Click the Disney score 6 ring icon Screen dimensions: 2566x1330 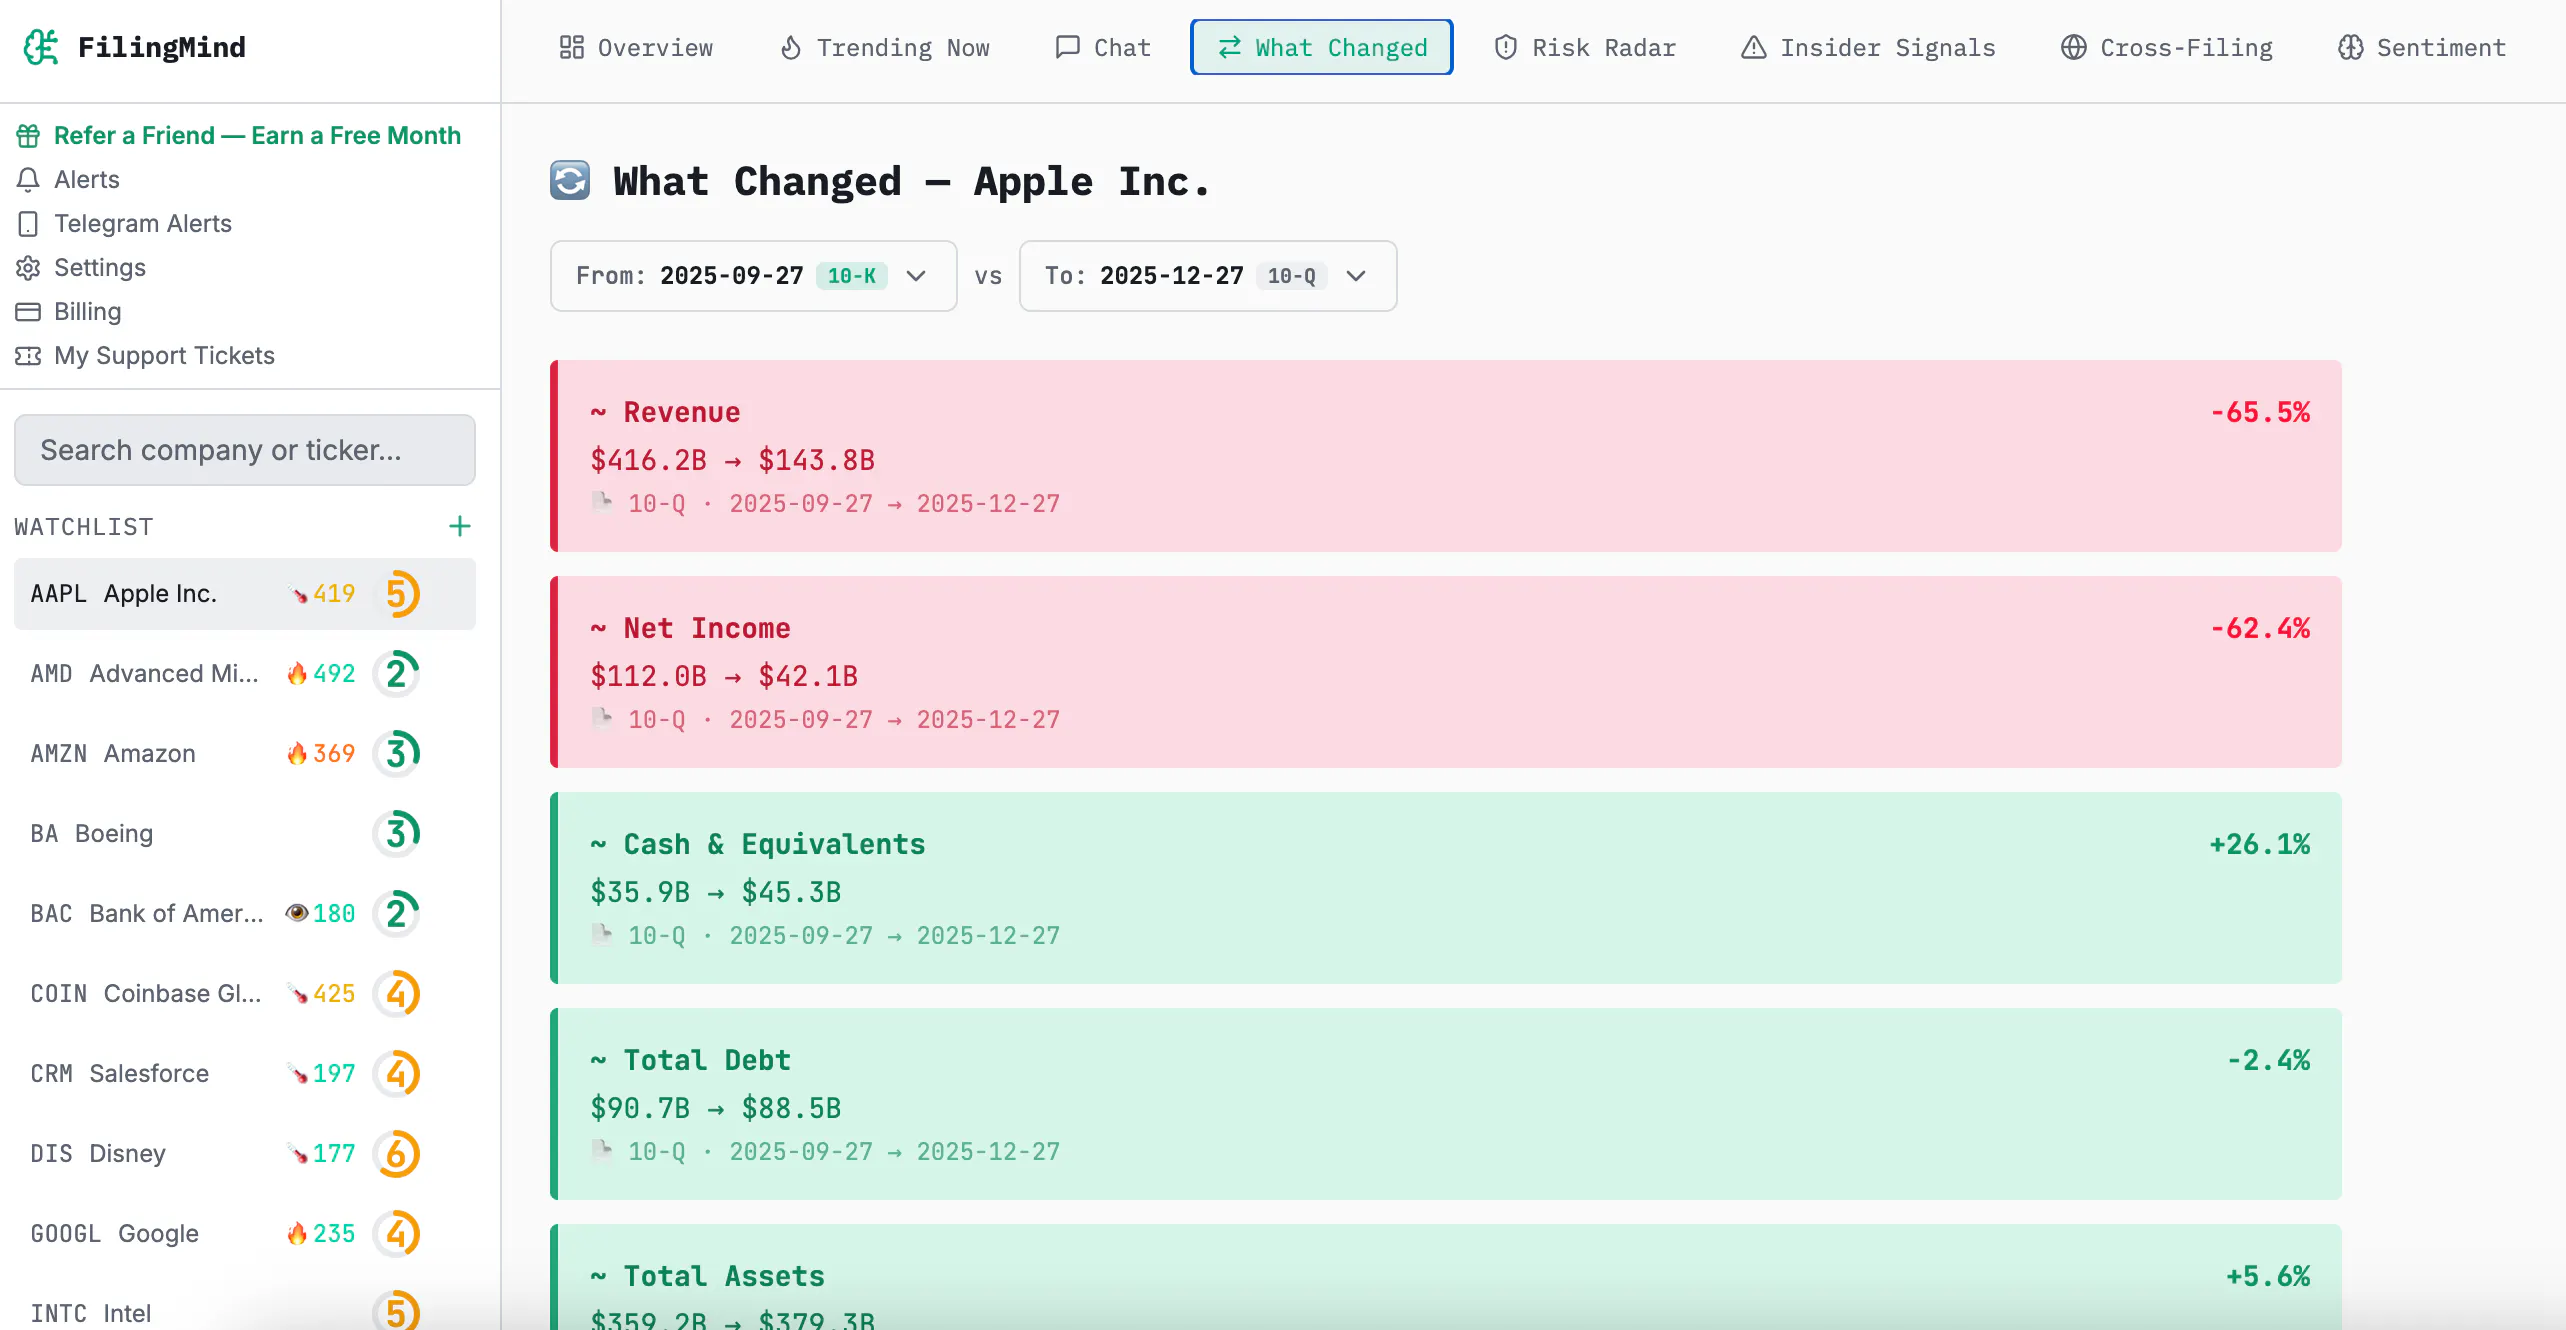pyautogui.click(x=397, y=1154)
